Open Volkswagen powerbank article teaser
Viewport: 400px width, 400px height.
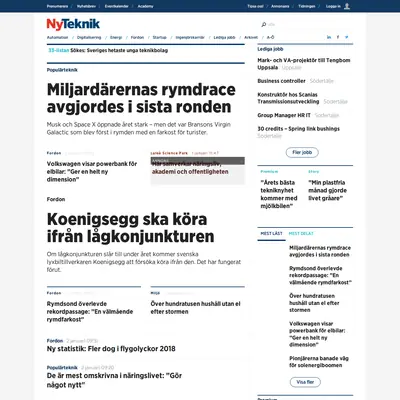coord(92,172)
